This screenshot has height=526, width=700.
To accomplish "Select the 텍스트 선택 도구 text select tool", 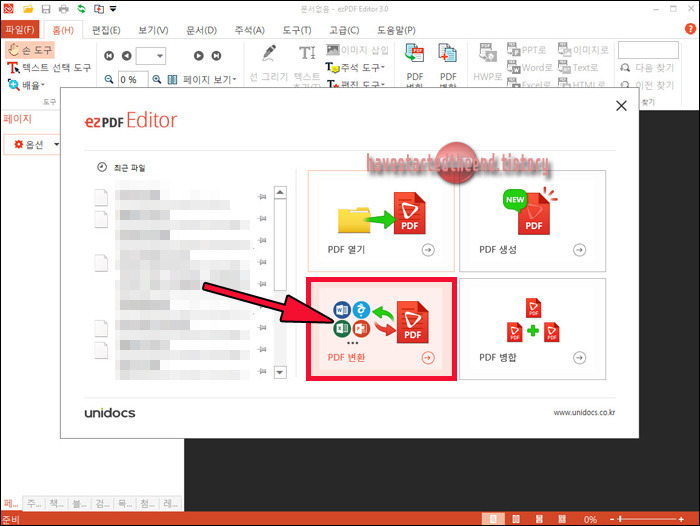I will 49,68.
